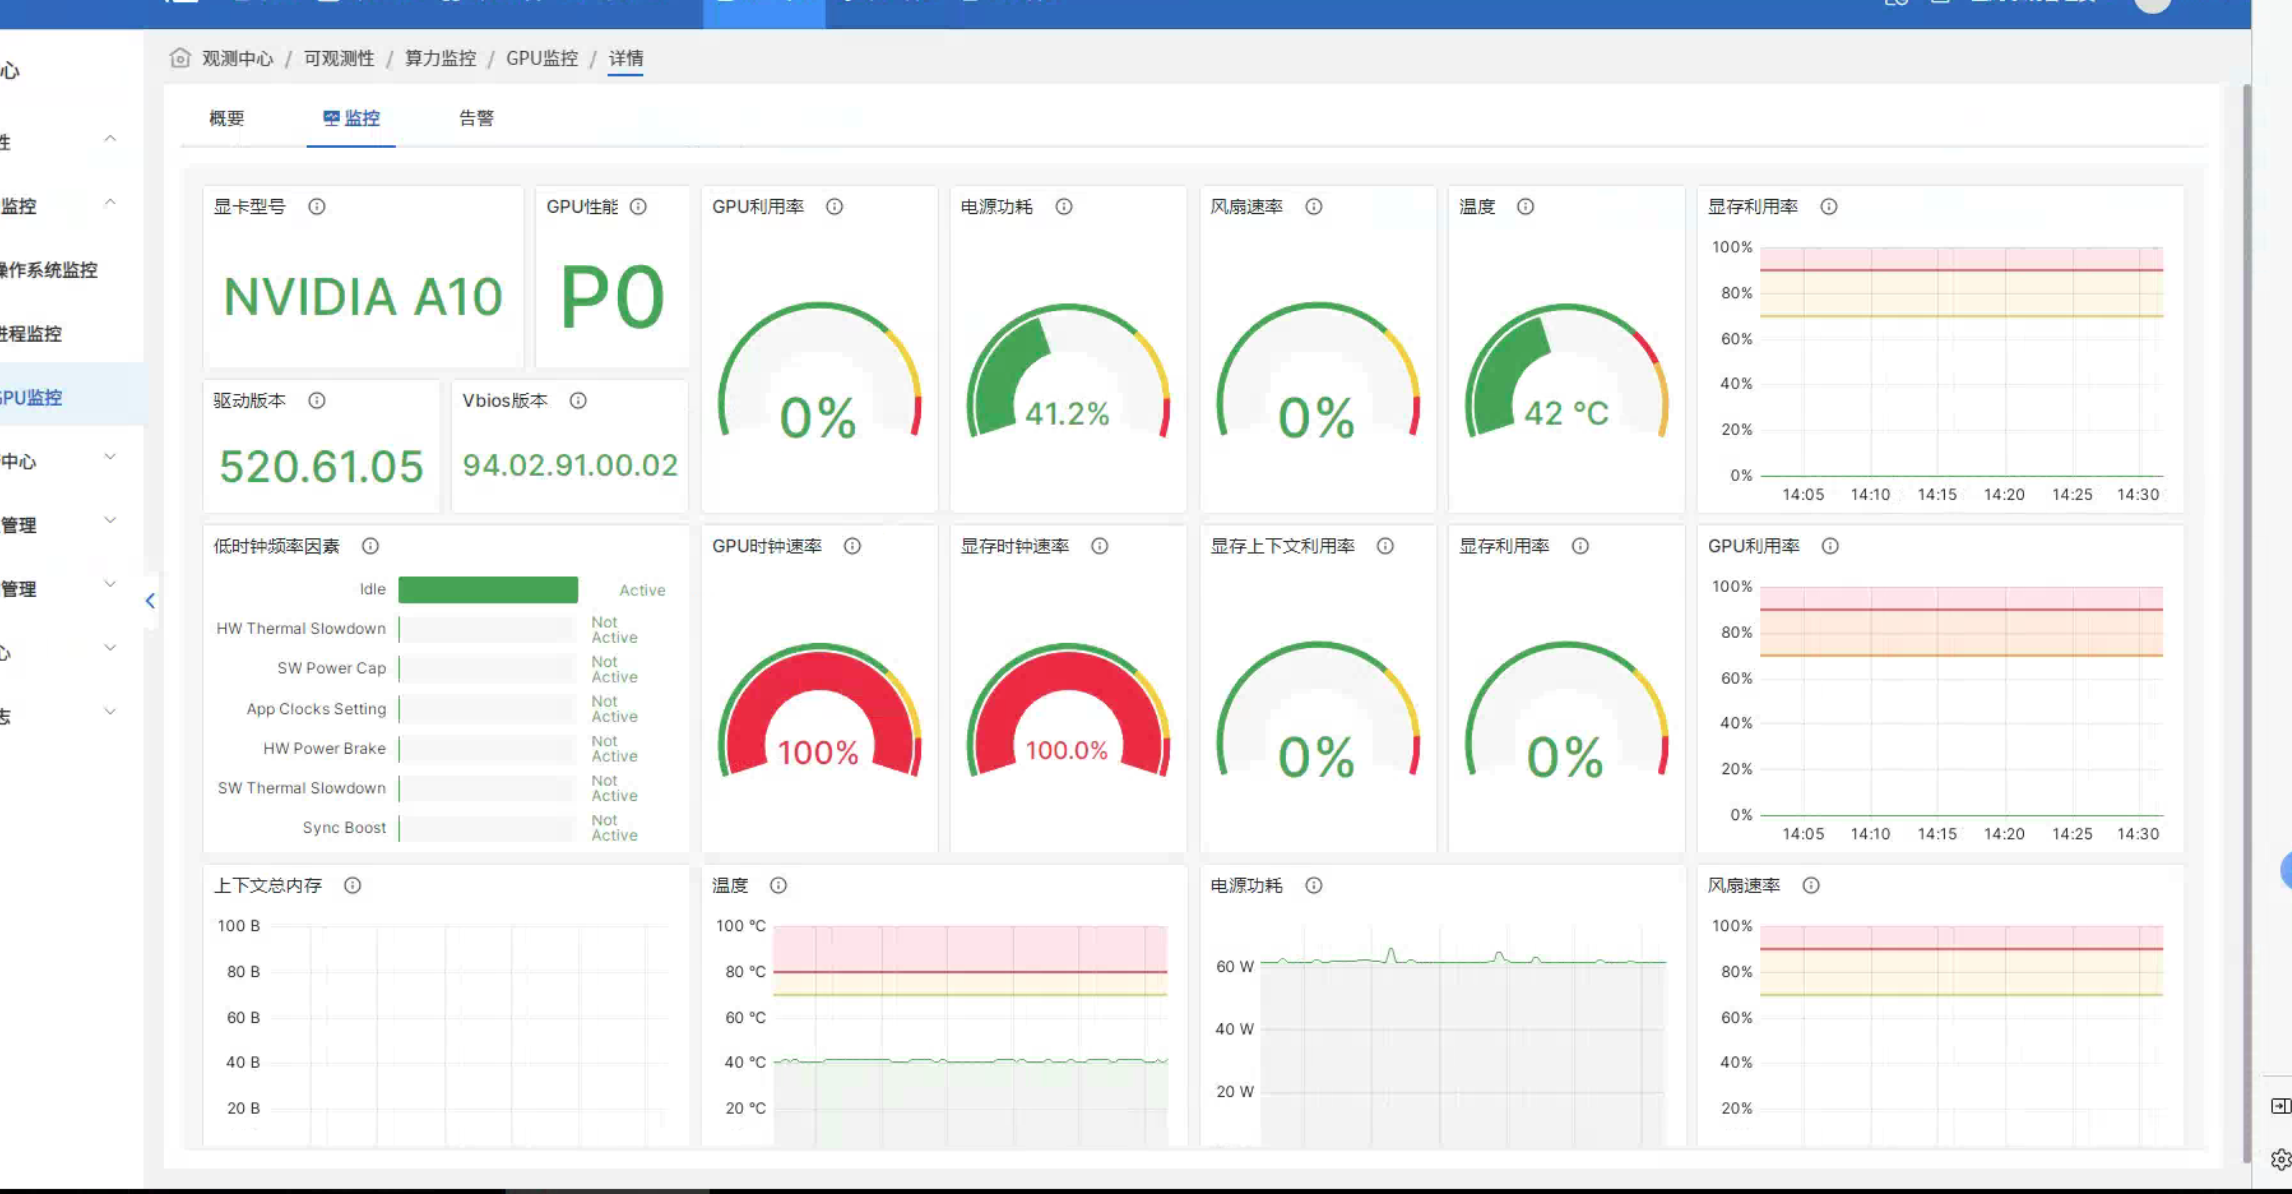The height and width of the screenshot is (1194, 2292).
Task: Collapse the 监控 sidebar group chevron
Action: (x=110, y=203)
